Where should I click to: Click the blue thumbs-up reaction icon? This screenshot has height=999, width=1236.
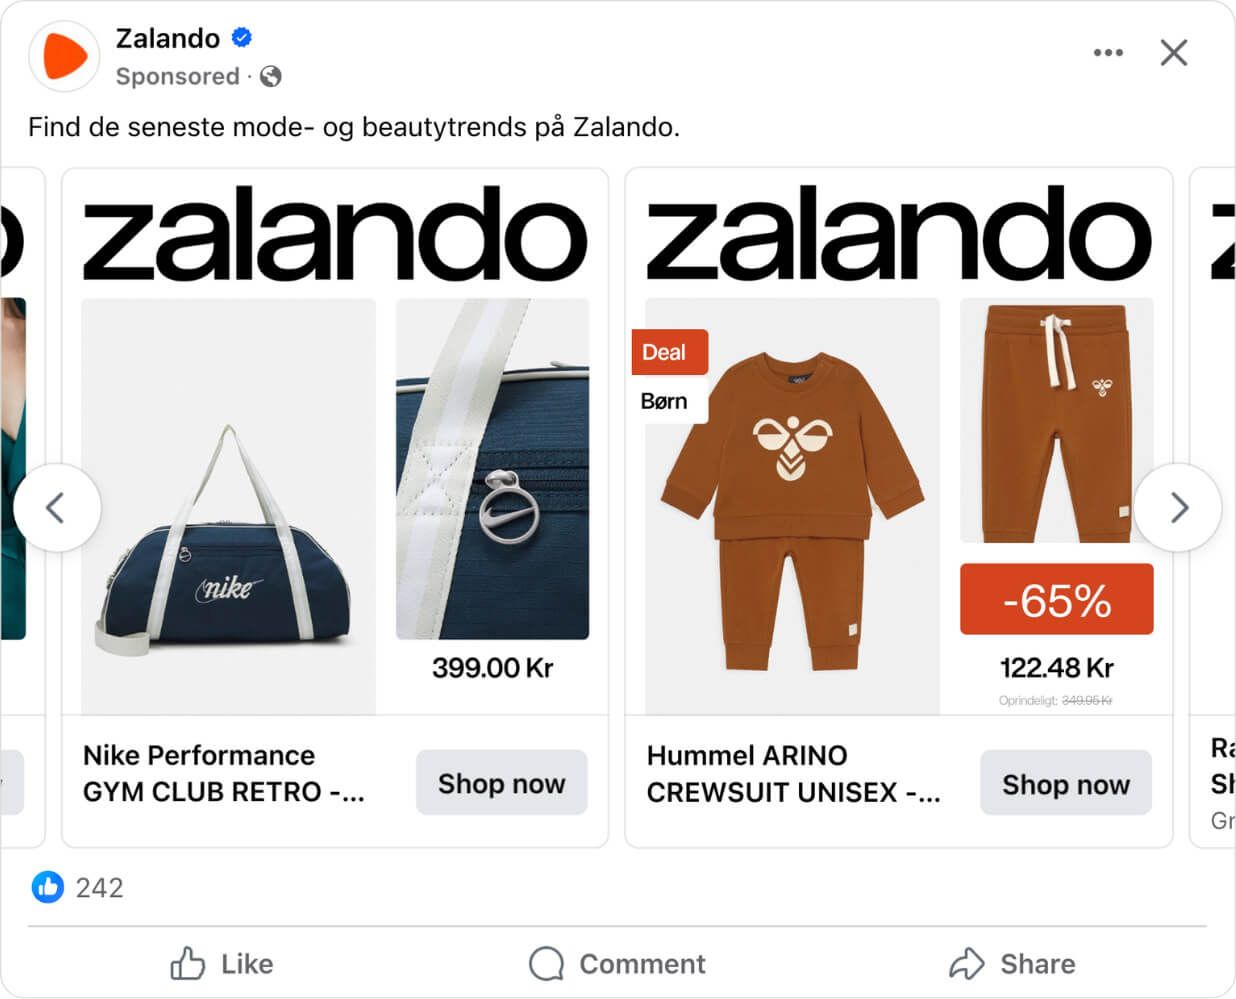coord(47,887)
